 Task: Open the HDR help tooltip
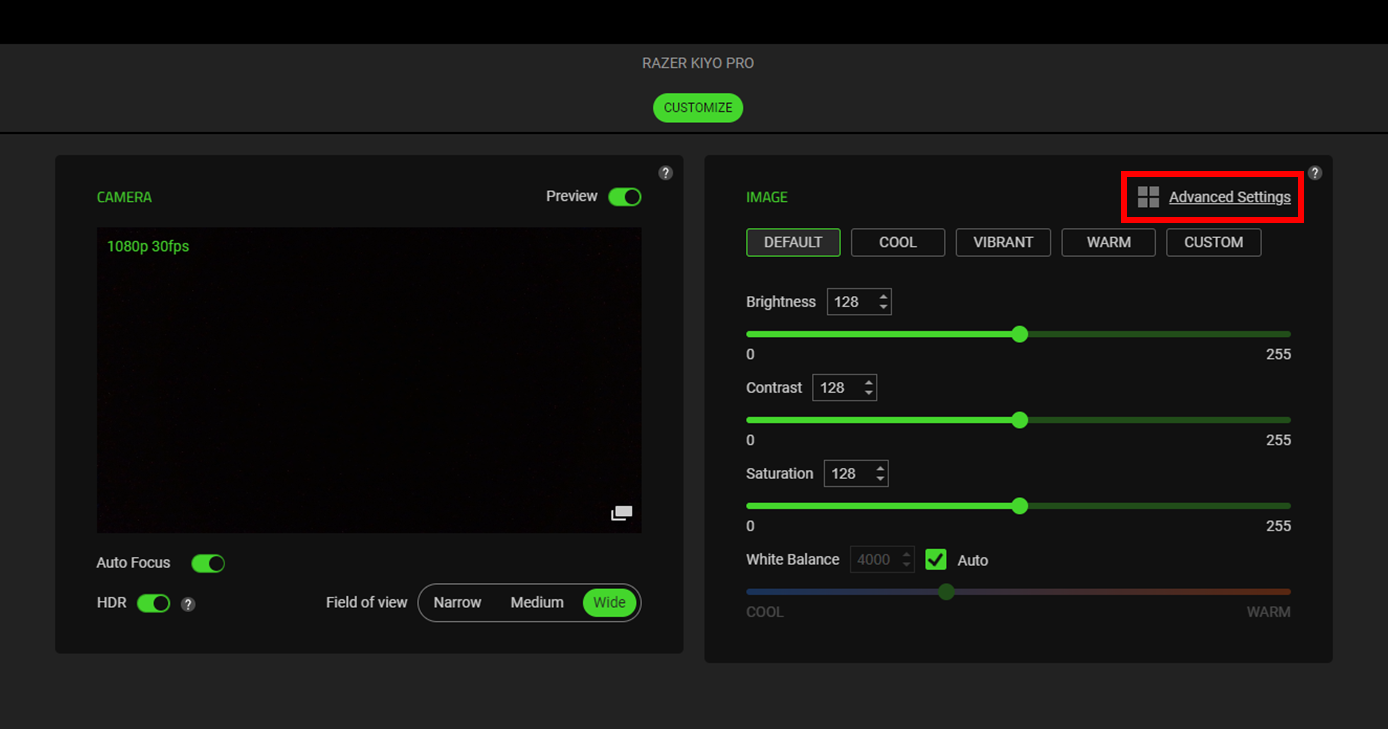pos(190,603)
